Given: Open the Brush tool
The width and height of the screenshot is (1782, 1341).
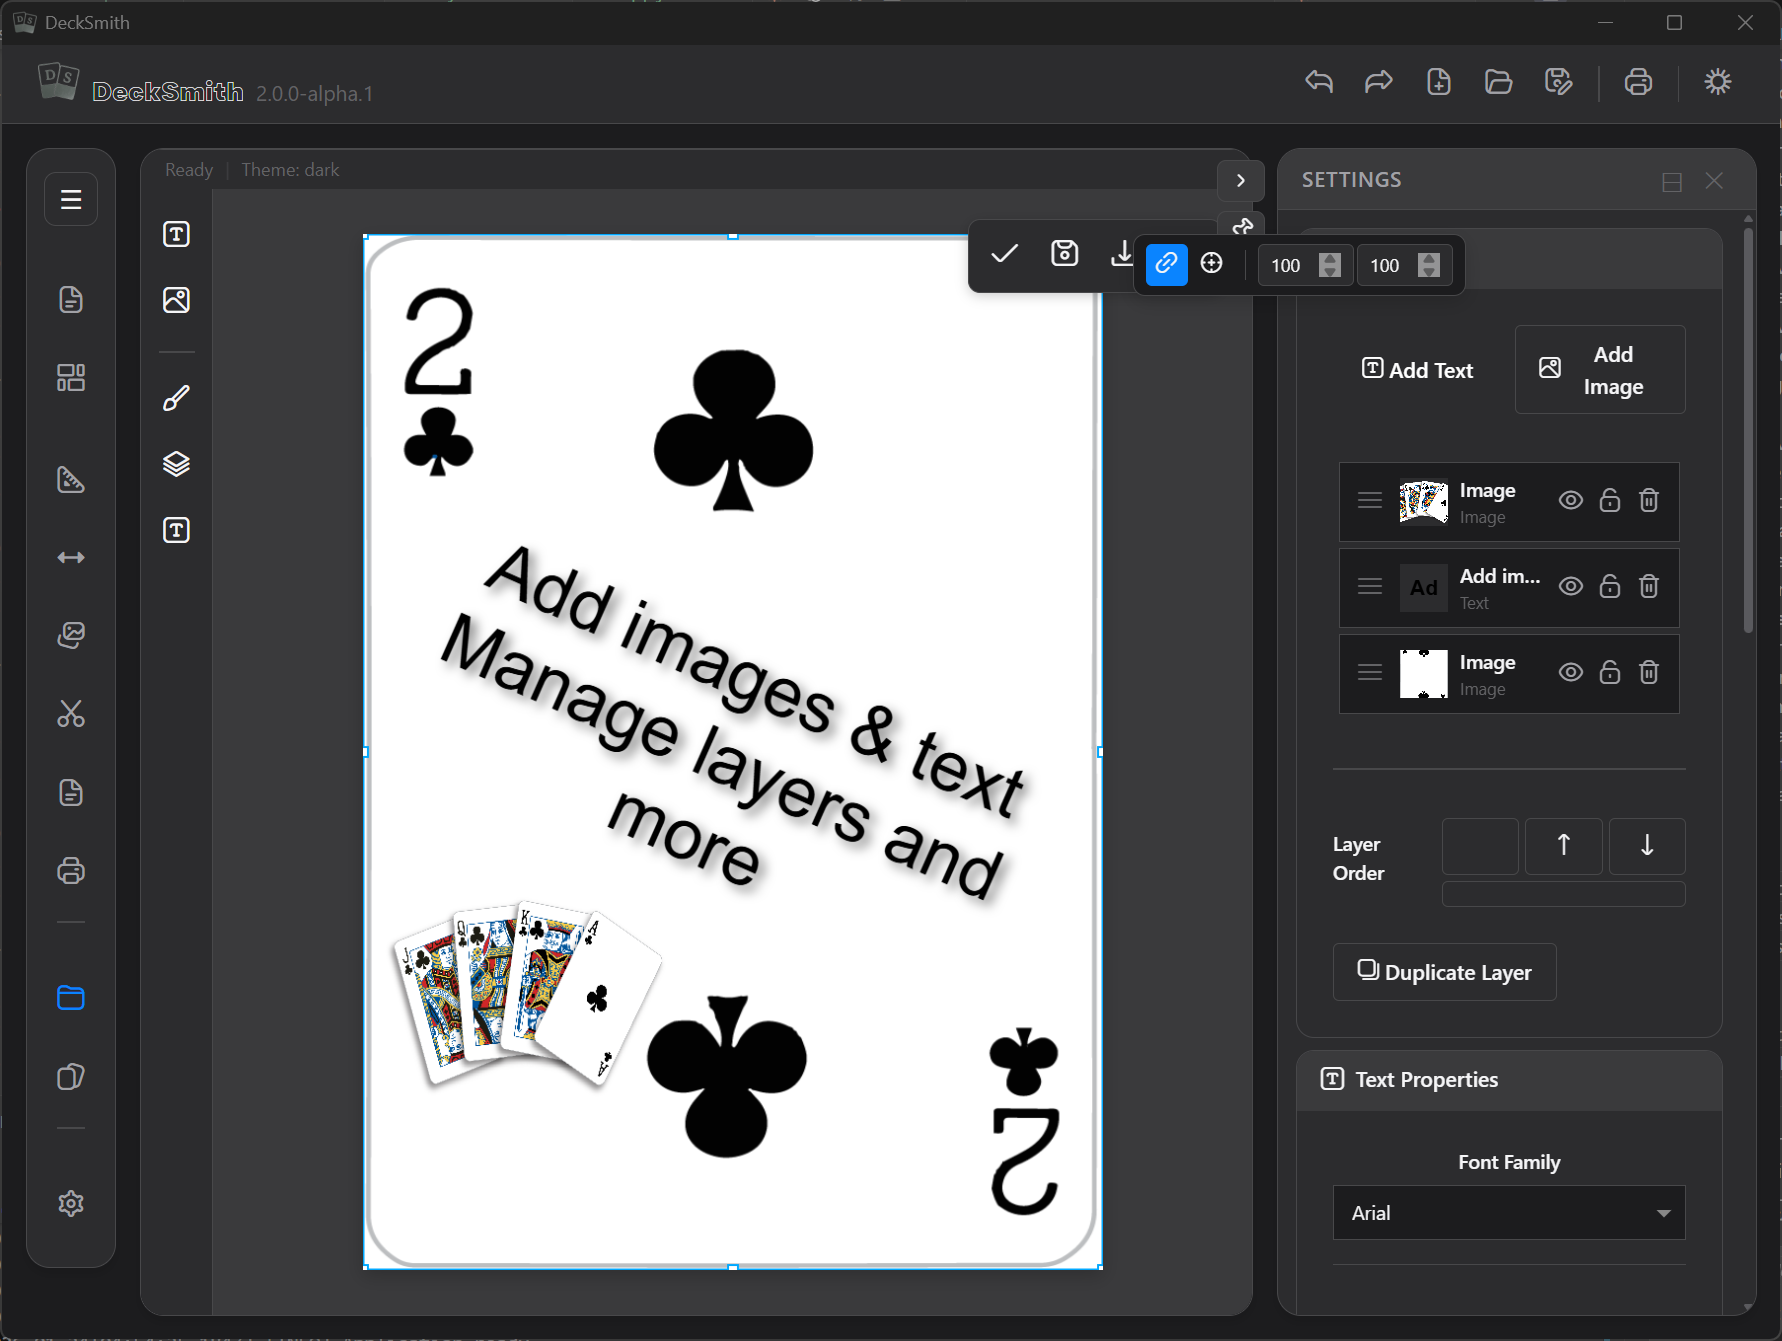Looking at the screenshot, I should pos(175,397).
